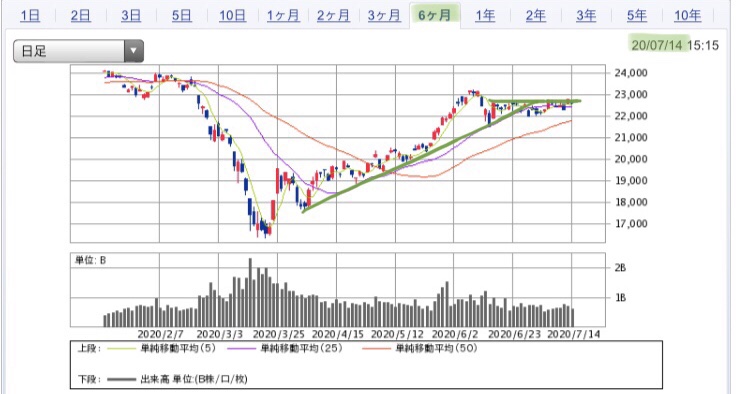Open the 10年 chart range
Image resolution: width=746 pixels, height=394 pixels.
click(x=687, y=16)
